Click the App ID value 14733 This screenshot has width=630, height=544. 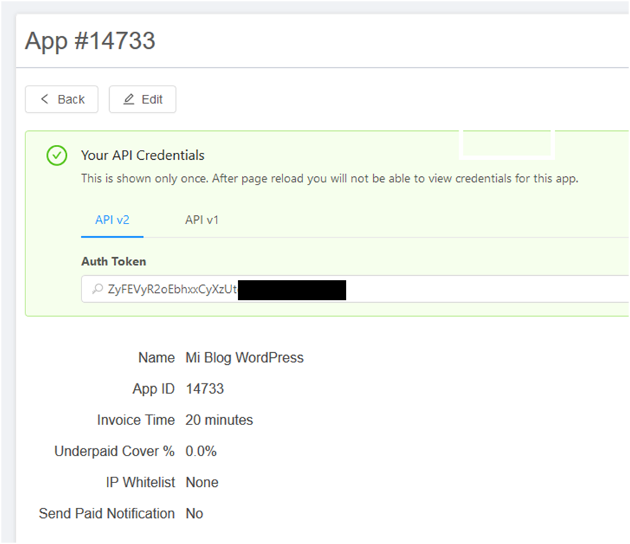[x=205, y=389]
